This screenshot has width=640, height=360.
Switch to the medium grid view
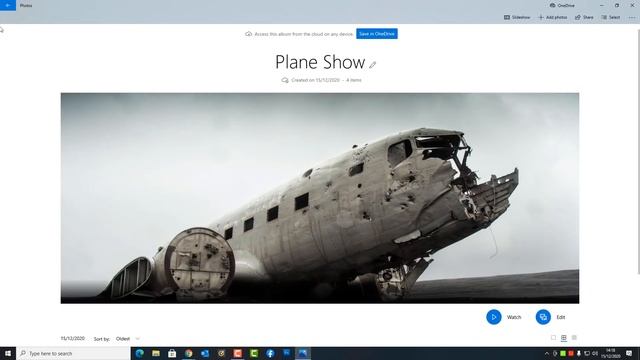(x=564, y=338)
